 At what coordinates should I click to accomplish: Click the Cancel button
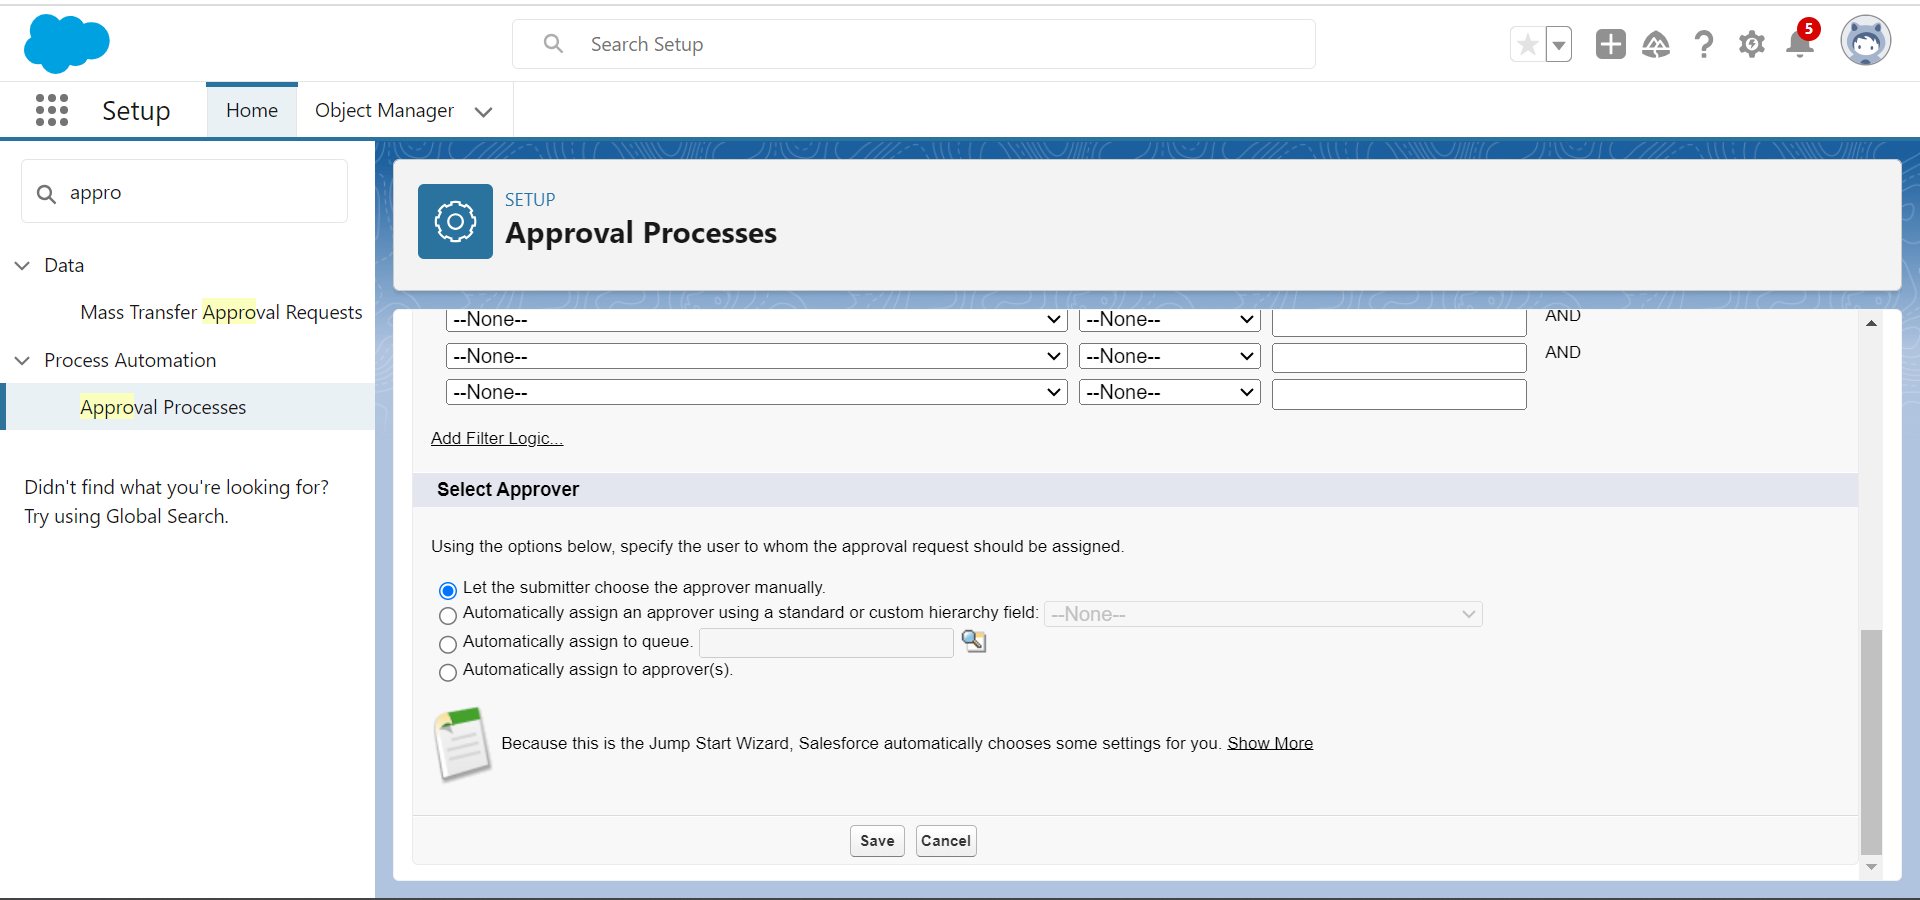tap(946, 841)
